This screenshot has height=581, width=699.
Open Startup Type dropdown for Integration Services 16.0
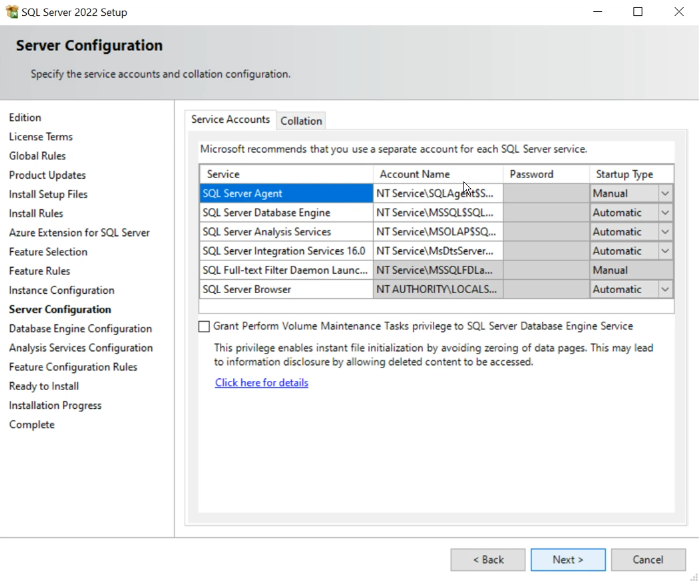pyautogui.click(x=665, y=251)
